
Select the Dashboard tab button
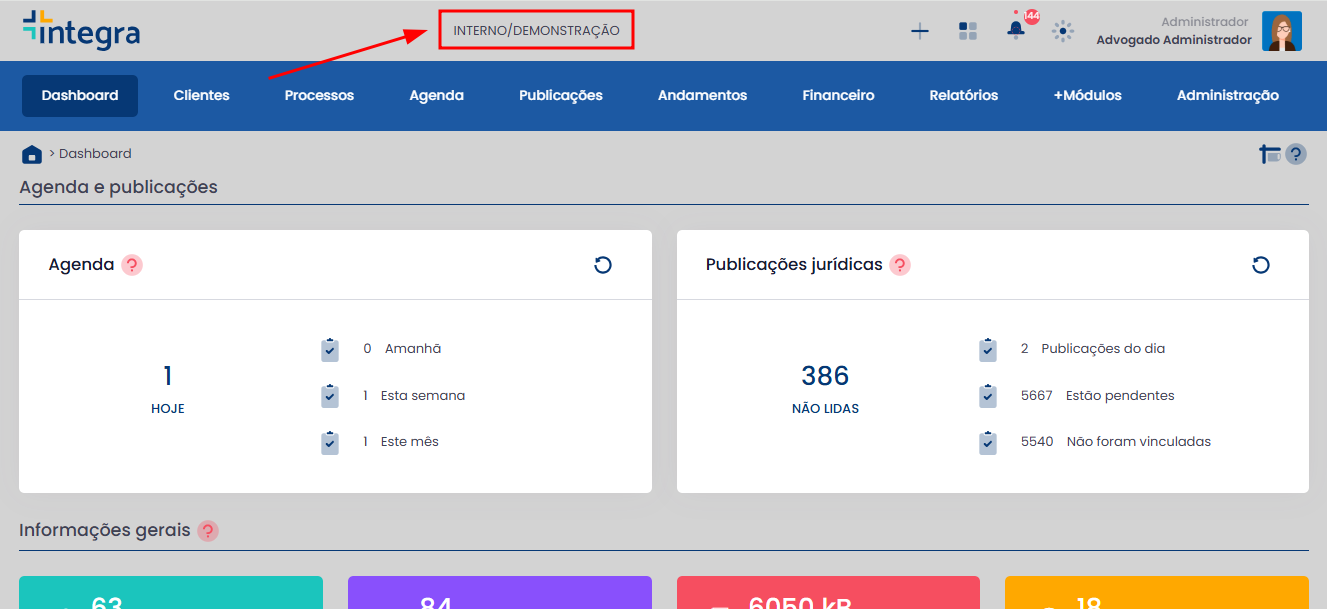click(80, 96)
